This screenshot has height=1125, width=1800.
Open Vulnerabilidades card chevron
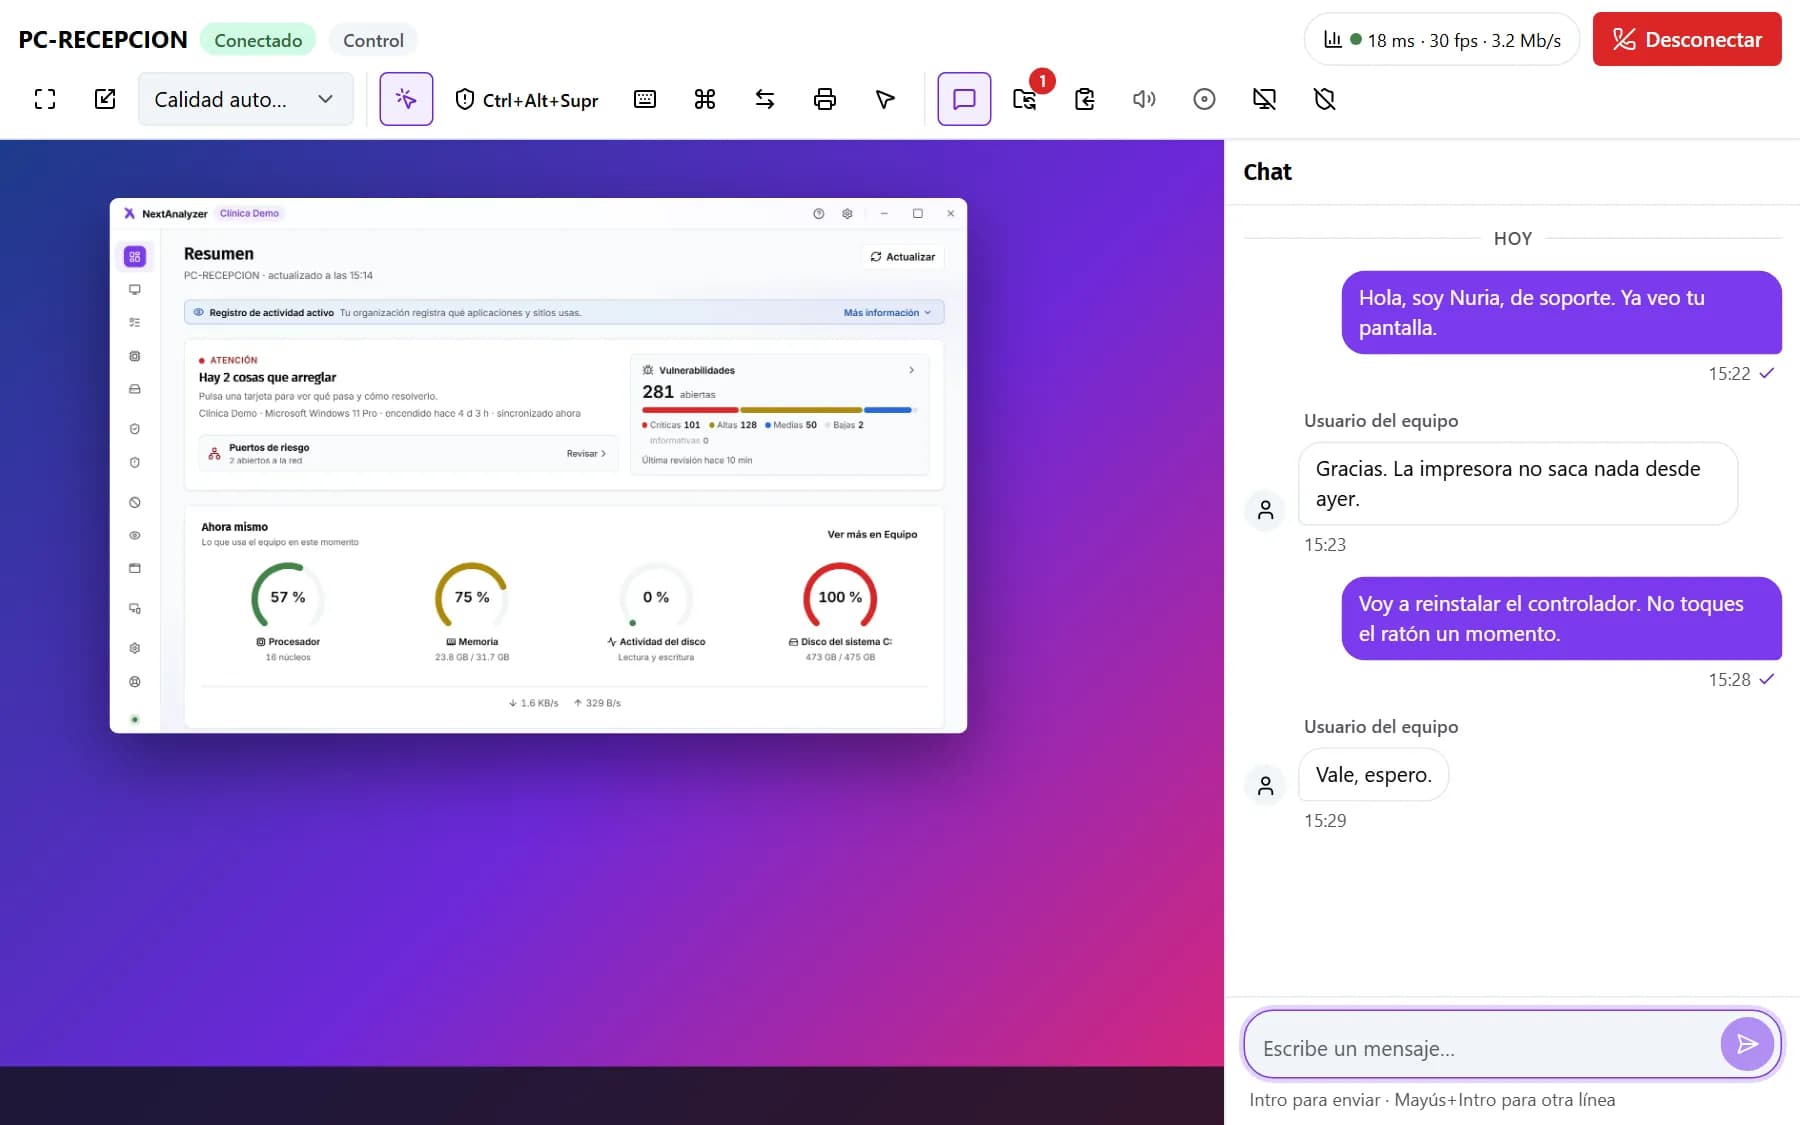(911, 370)
